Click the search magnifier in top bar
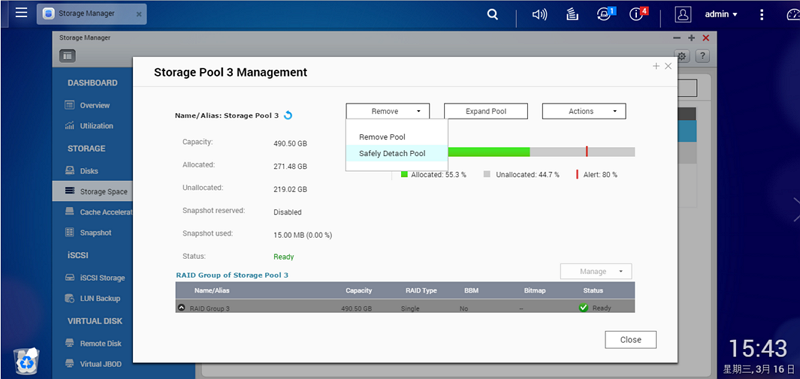800x379 pixels. click(492, 15)
